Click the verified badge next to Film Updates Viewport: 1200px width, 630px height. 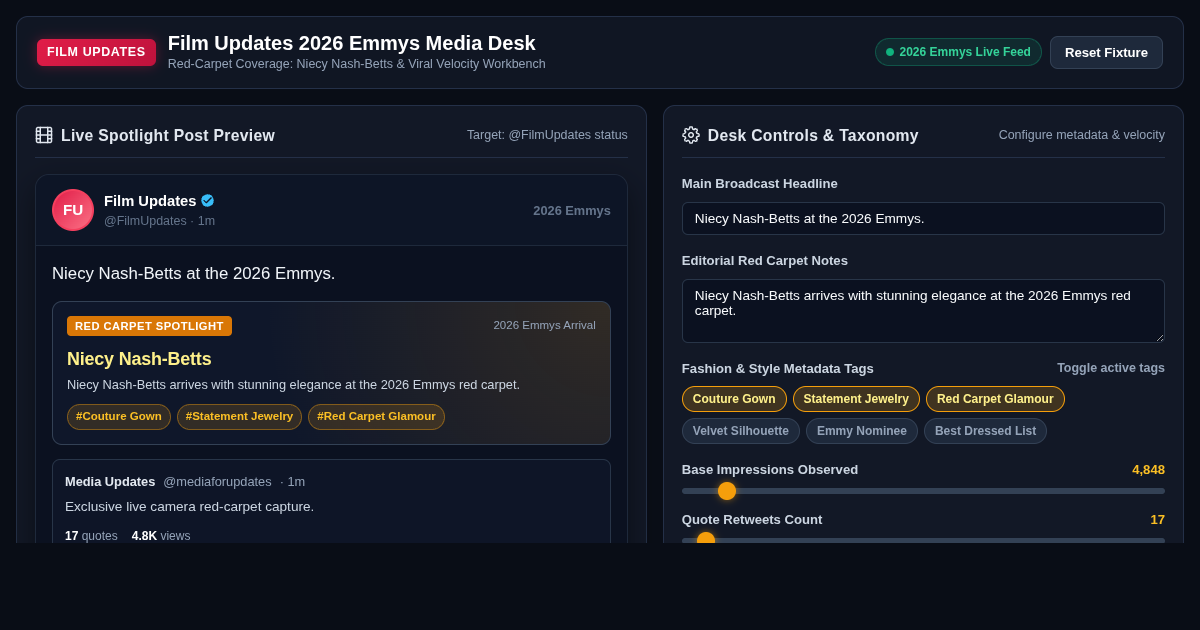[207, 200]
